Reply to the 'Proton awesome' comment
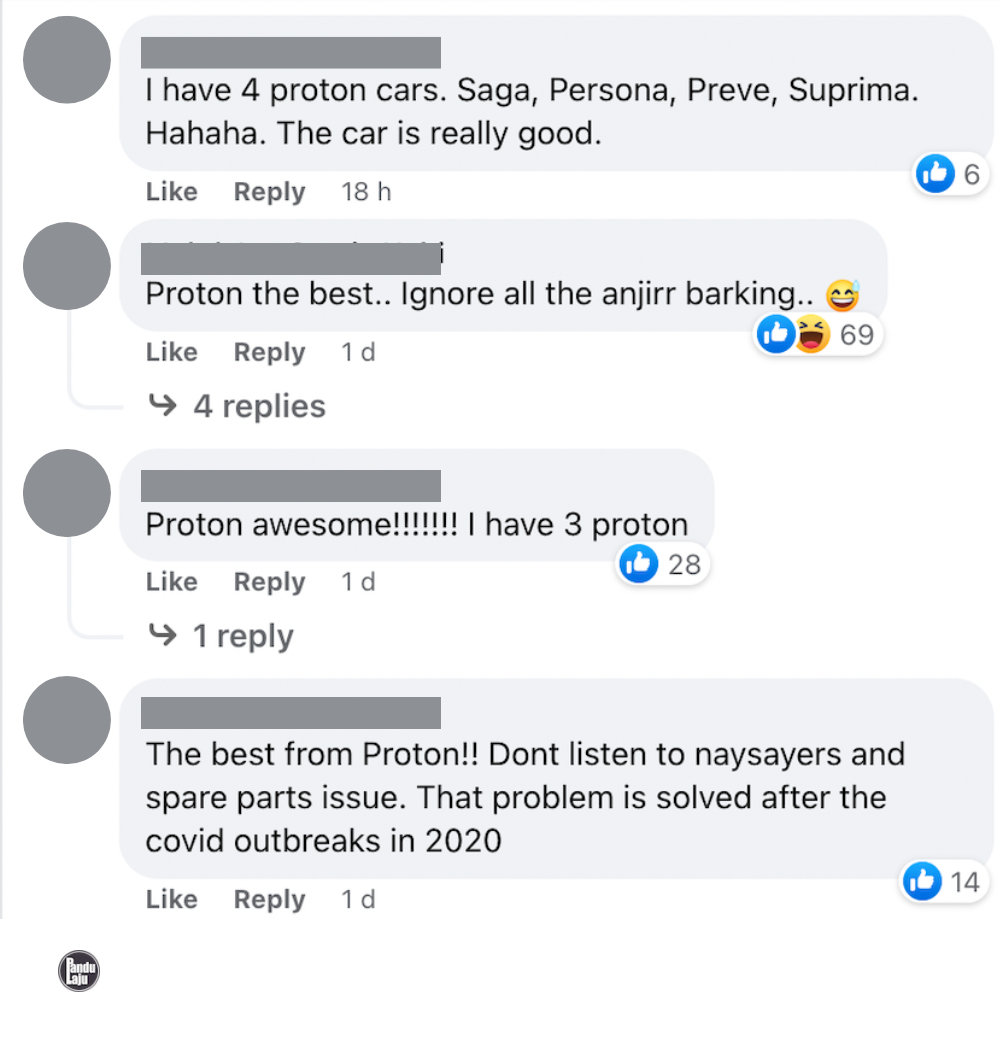The height and width of the screenshot is (1050, 1000). tap(269, 582)
